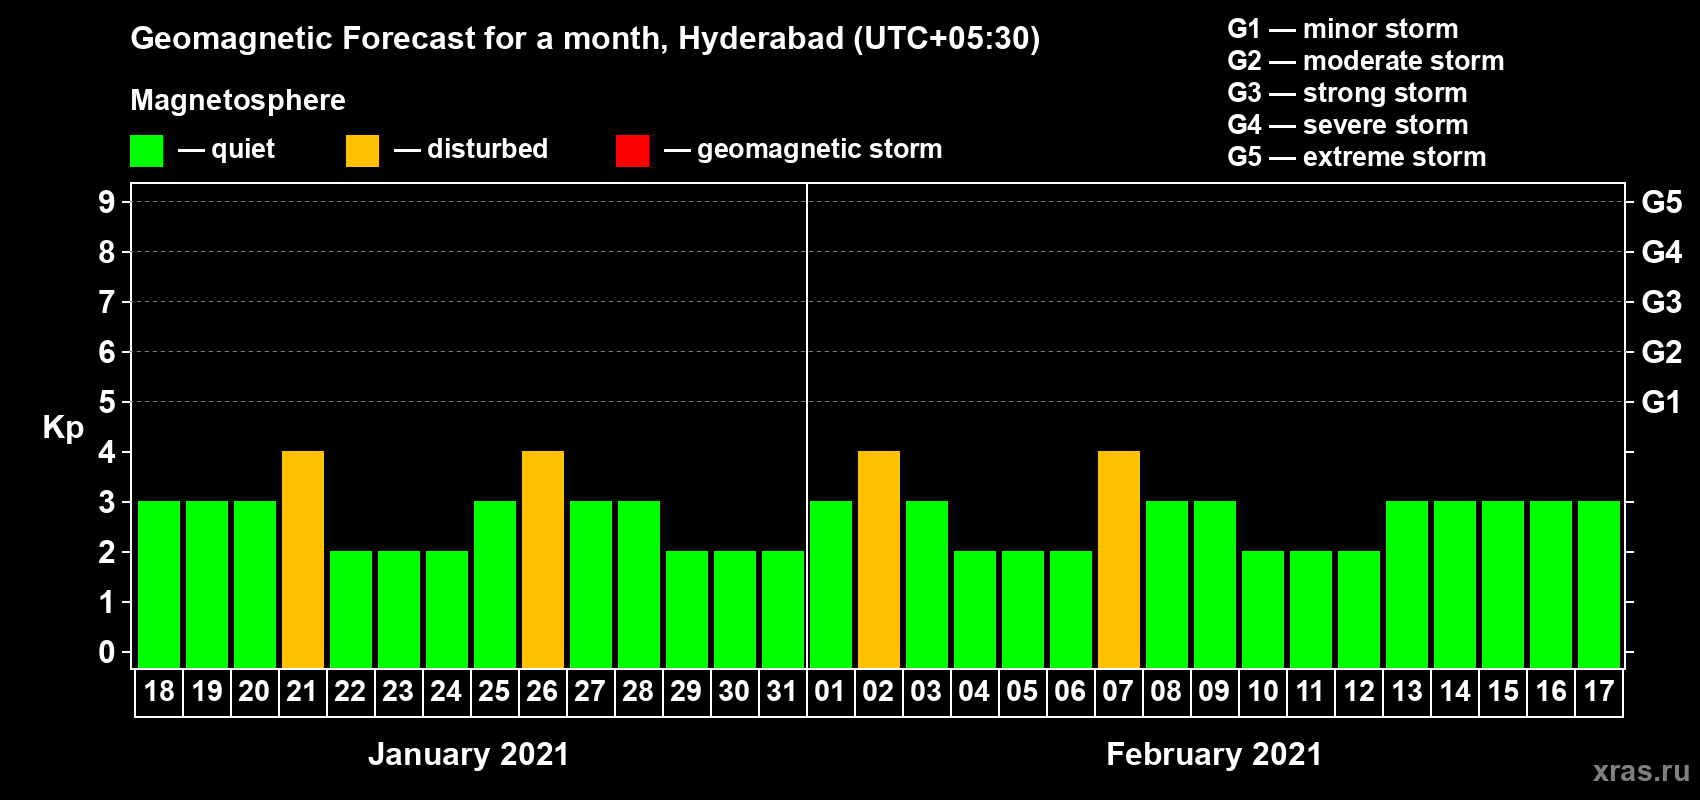Click date label 08 on the axis

click(1166, 692)
